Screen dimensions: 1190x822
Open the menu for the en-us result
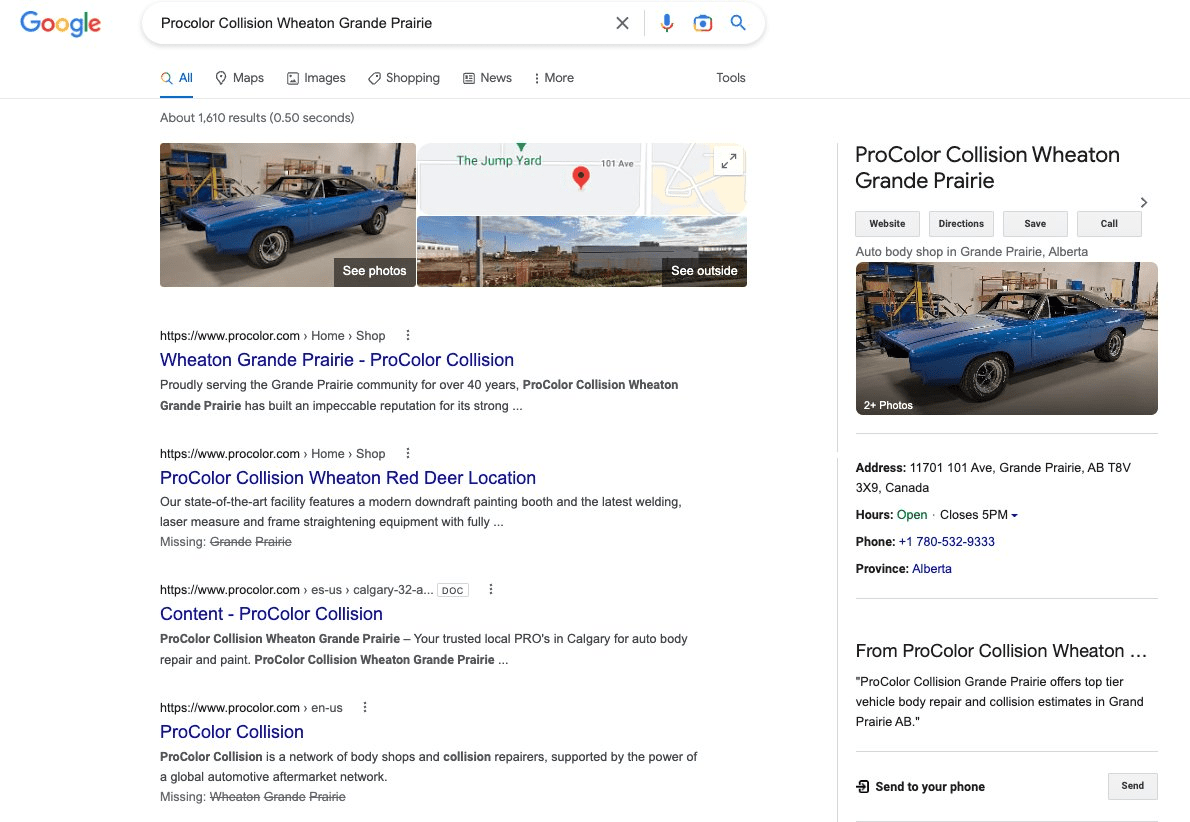[x=365, y=707]
